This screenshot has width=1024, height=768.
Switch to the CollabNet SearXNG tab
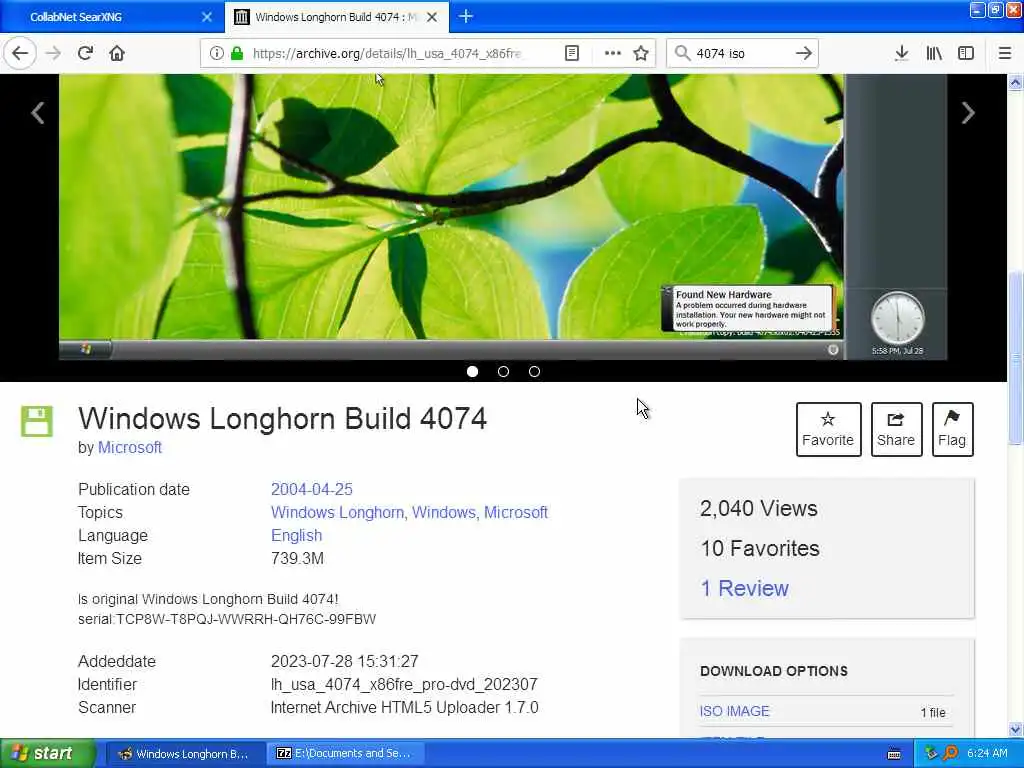click(111, 17)
